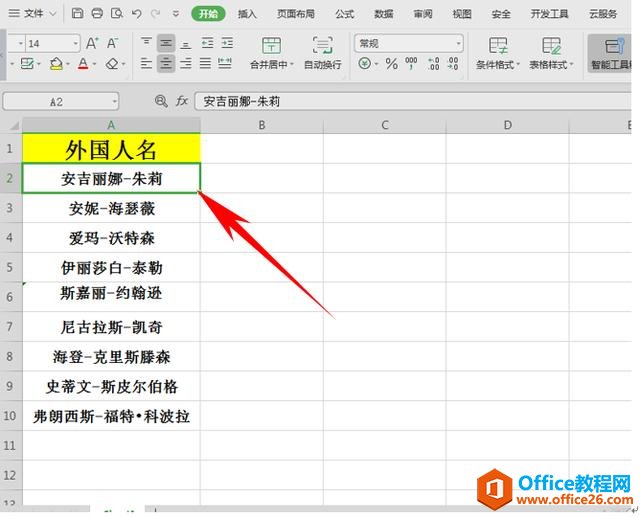
Task: Select column B header
Action: (x=262, y=125)
